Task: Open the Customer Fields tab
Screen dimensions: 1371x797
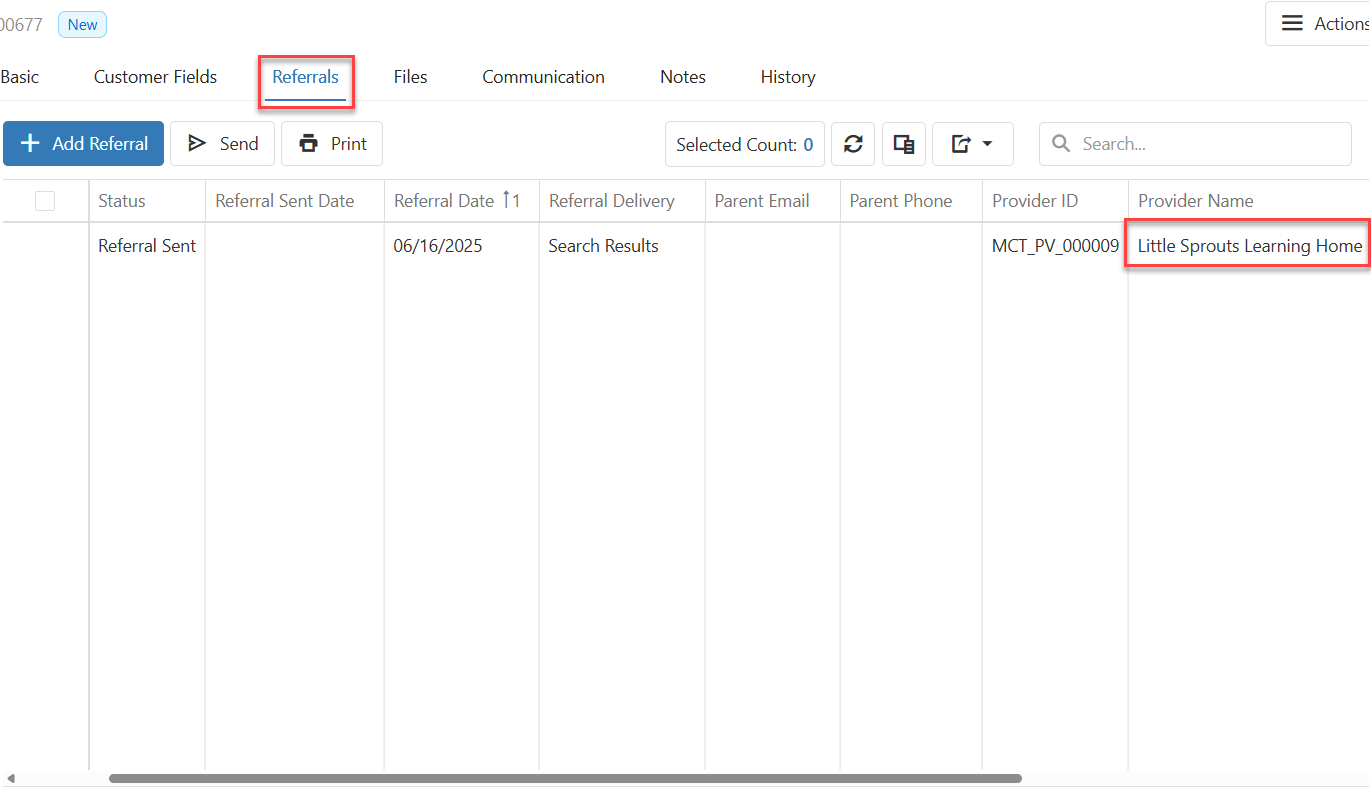Action: (x=155, y=77)
